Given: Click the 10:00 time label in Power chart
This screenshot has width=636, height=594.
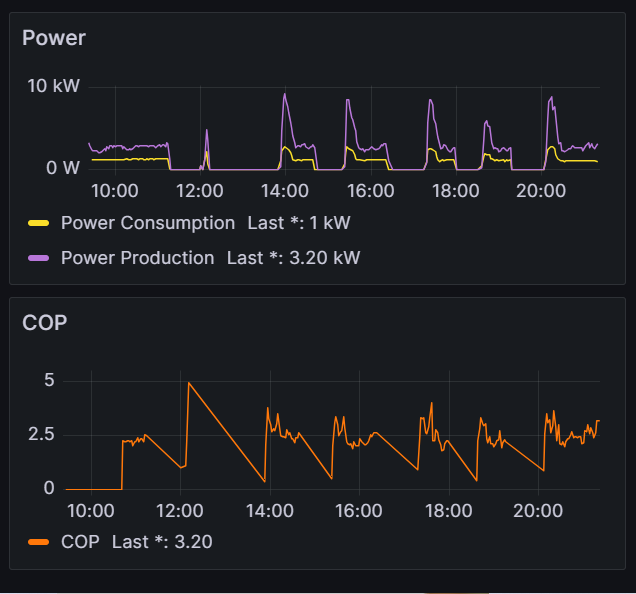Looking at the screenshot, I should tap(115, 191).
